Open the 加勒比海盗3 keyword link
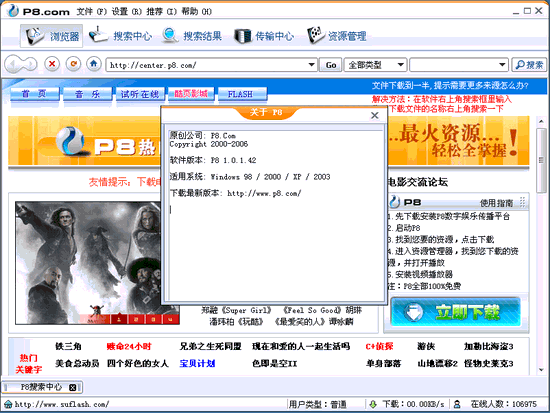This screenshot has height=413, width=550. click(x=488, y=346)
